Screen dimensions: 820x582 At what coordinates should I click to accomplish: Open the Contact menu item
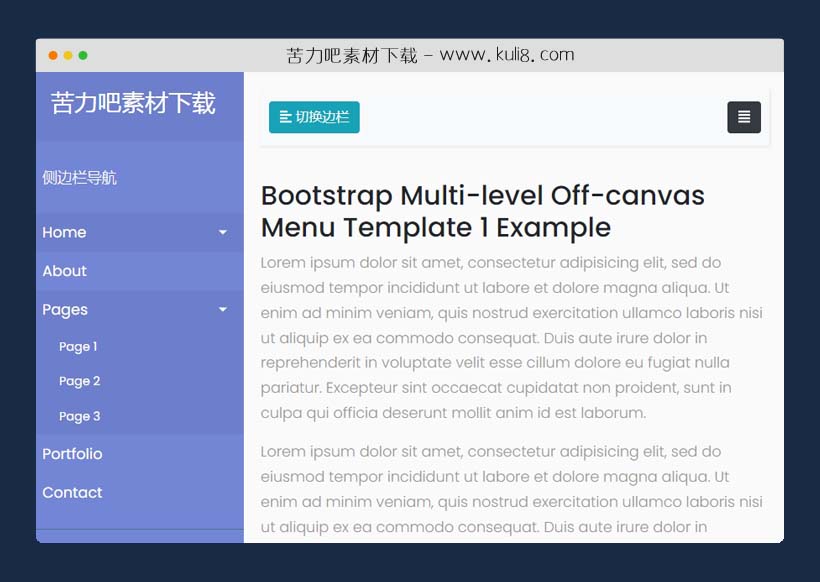pos(72,493)
